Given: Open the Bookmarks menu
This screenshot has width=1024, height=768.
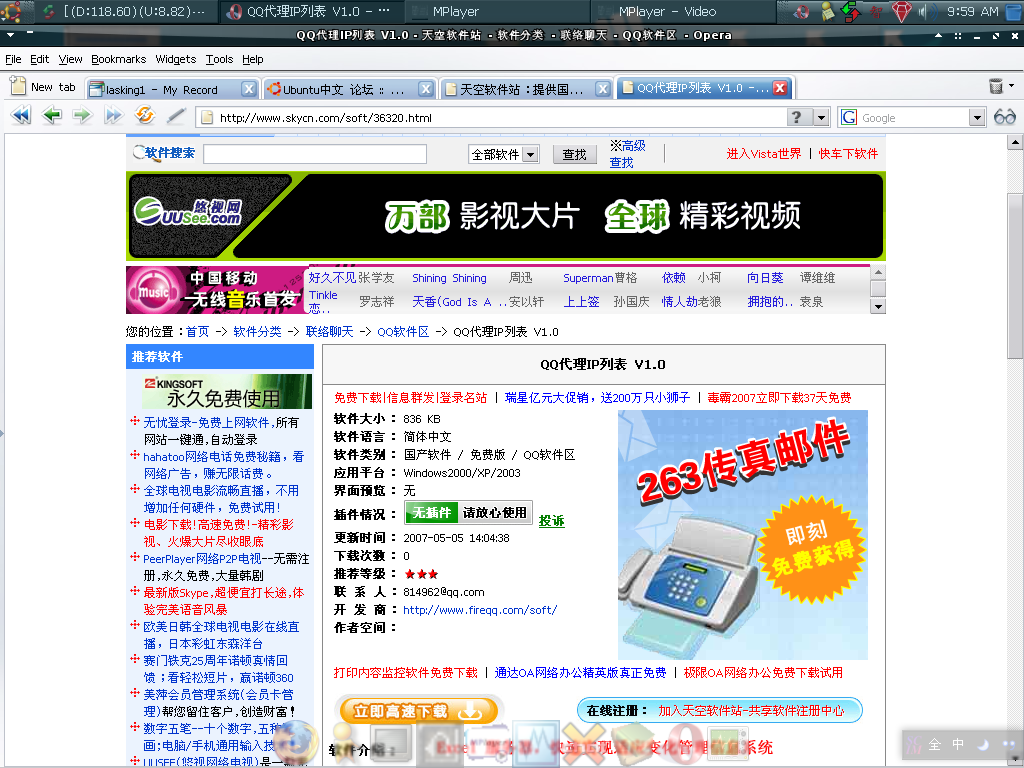Looking at the screenshot, I should point(119,59).
